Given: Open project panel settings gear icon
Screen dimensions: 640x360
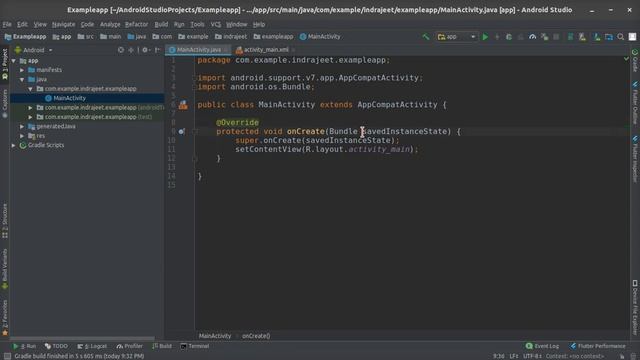Looking at the screenshot, I should tap(145, 50).
